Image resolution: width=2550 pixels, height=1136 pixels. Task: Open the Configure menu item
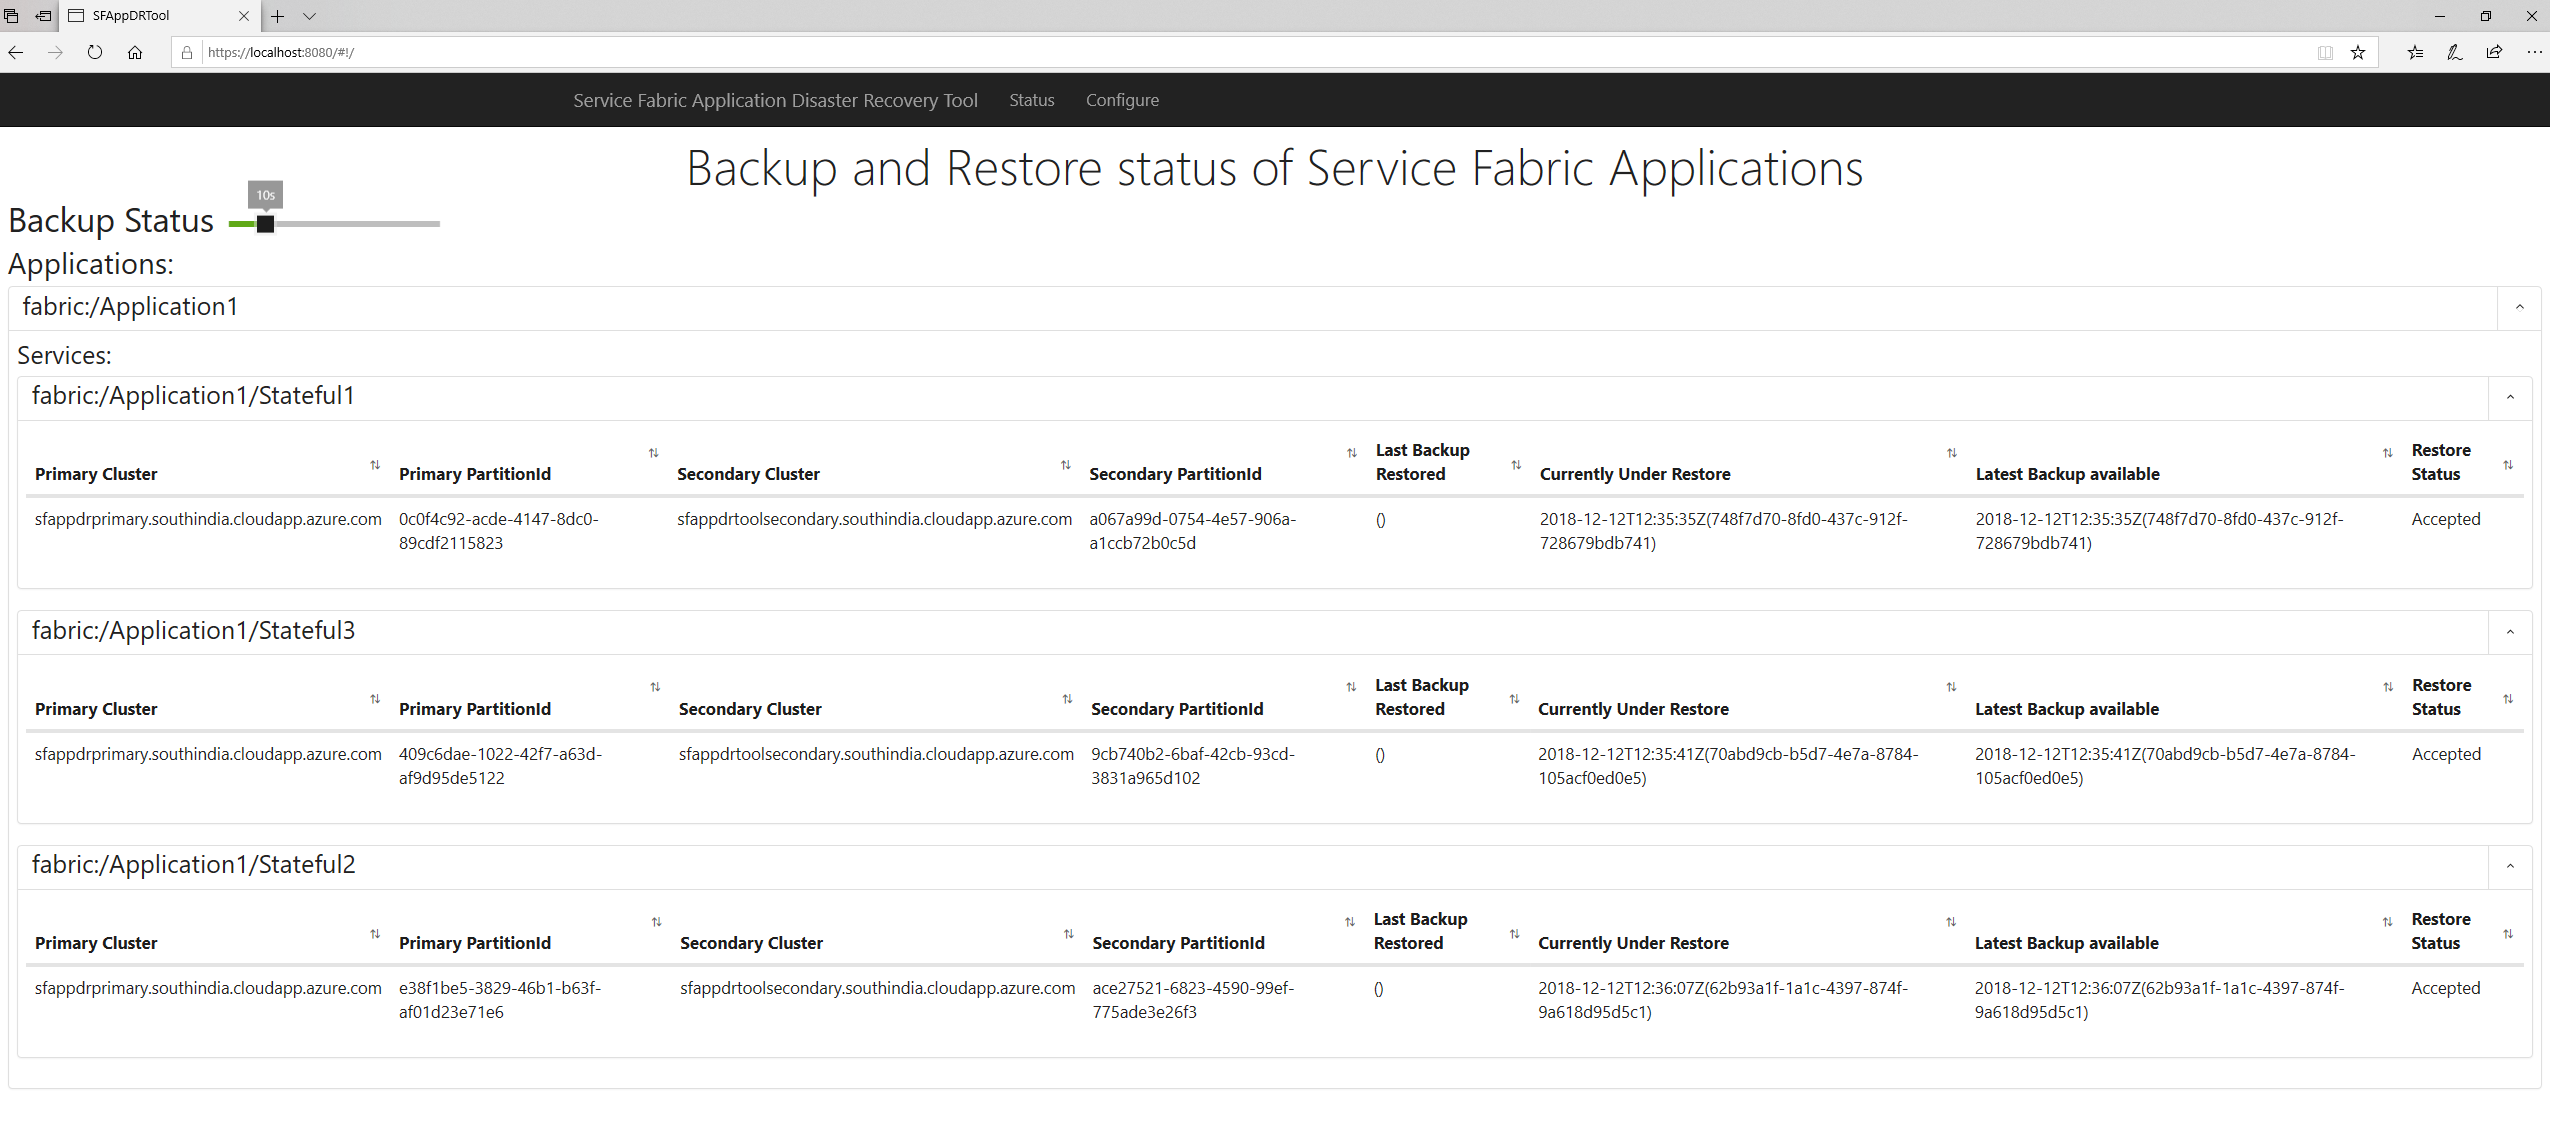click(1122, 100)
